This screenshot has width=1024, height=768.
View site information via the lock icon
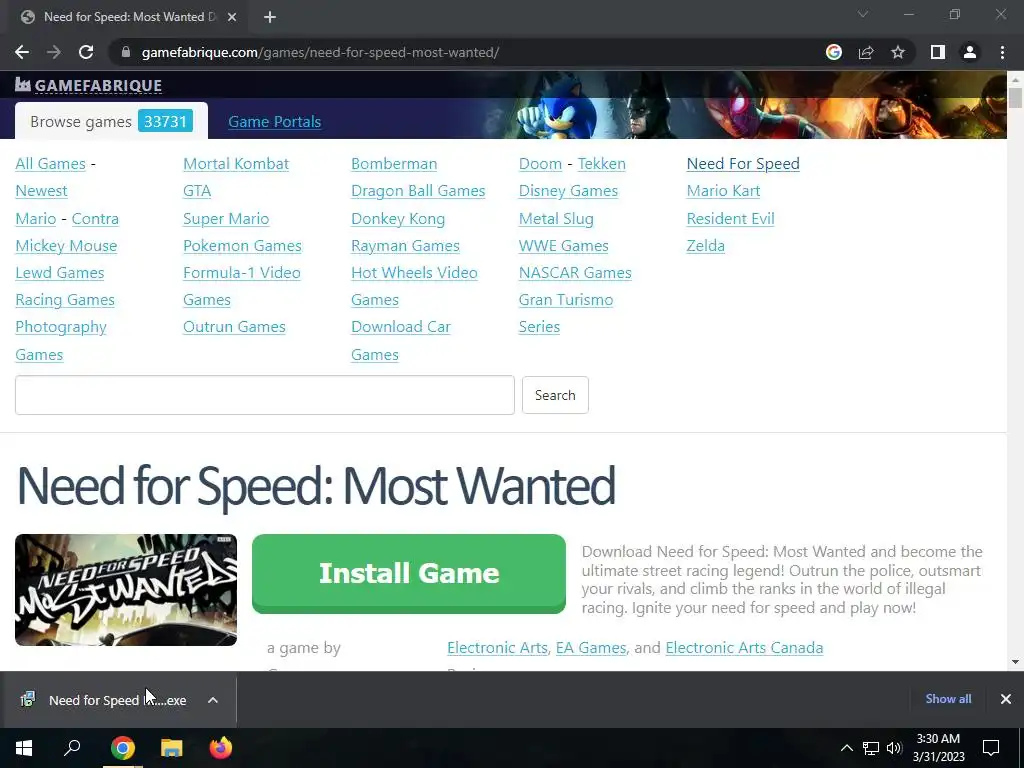[x=126, y=52]
